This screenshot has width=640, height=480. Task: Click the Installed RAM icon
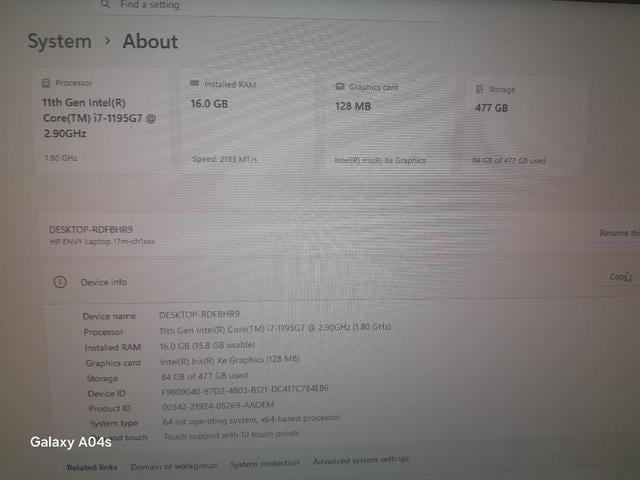click(195, 83)
